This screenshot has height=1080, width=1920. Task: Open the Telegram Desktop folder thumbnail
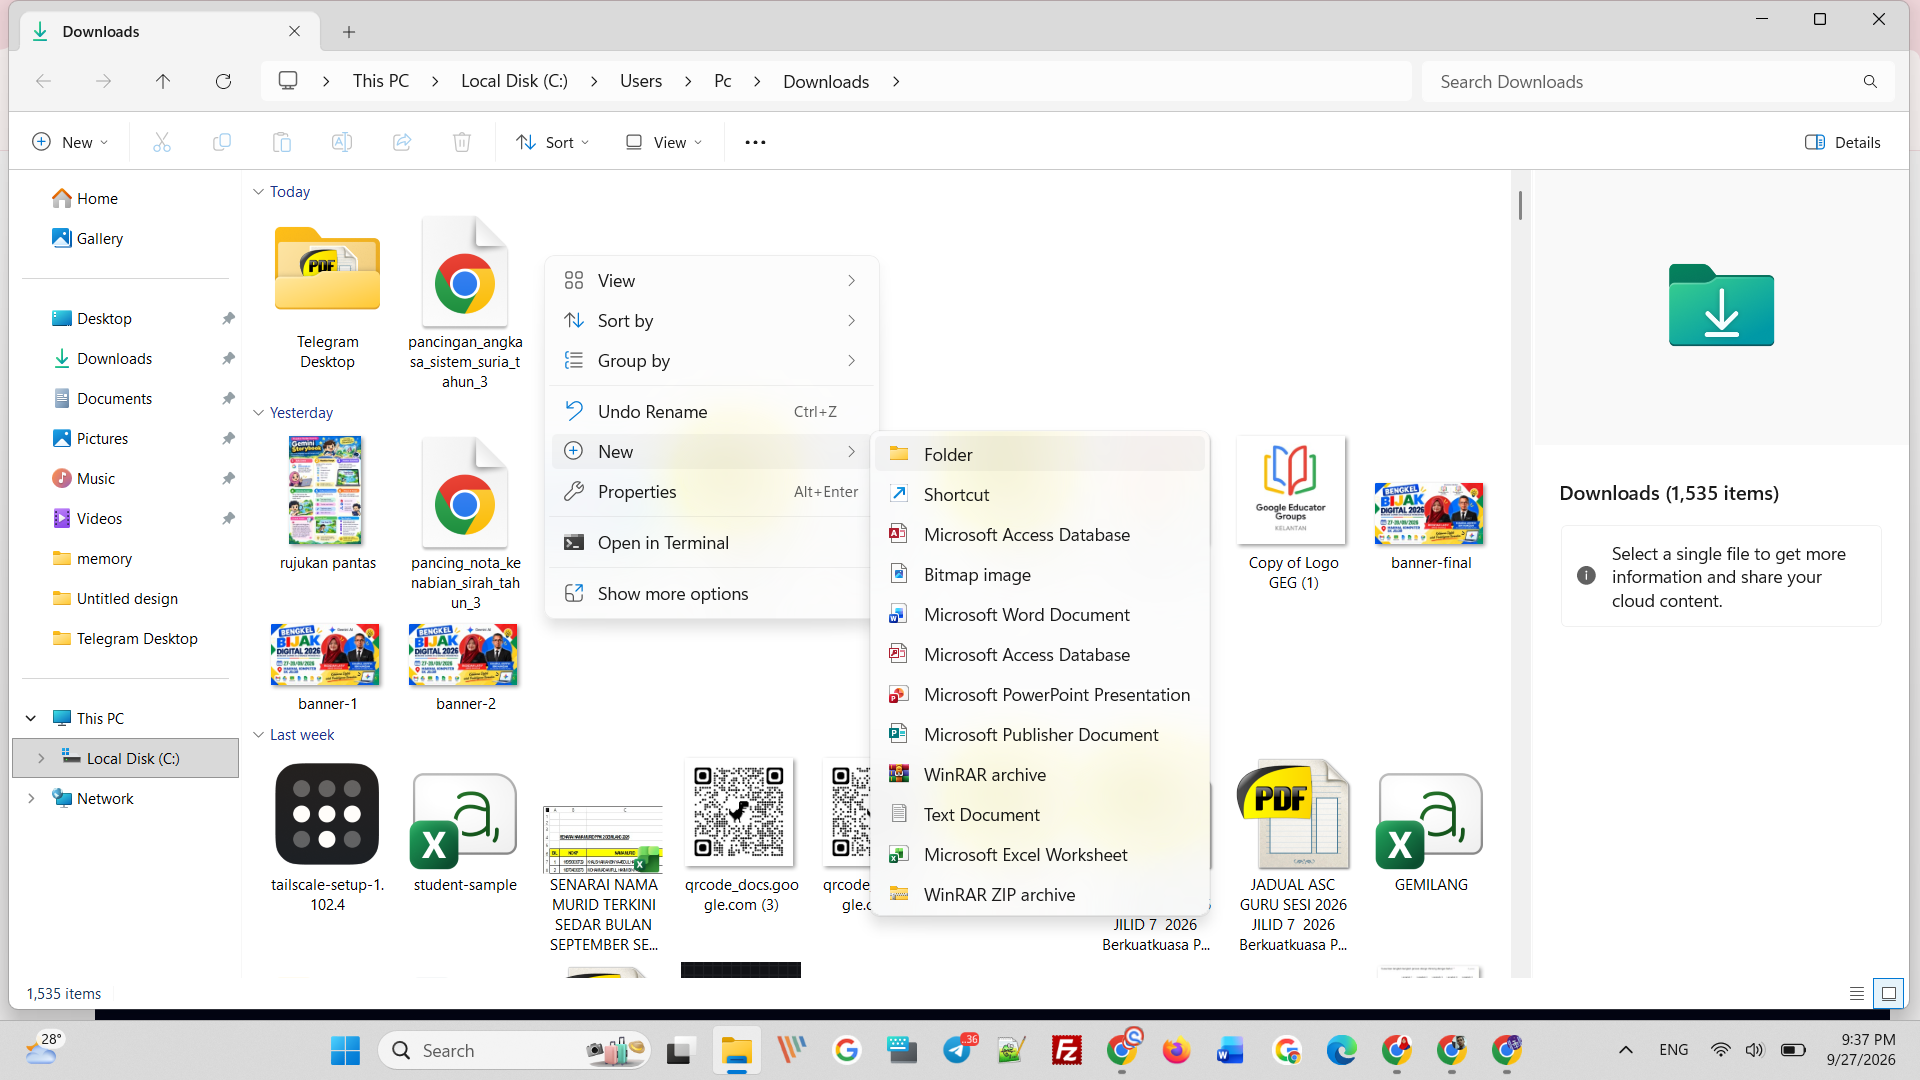(x=327, y=271)
